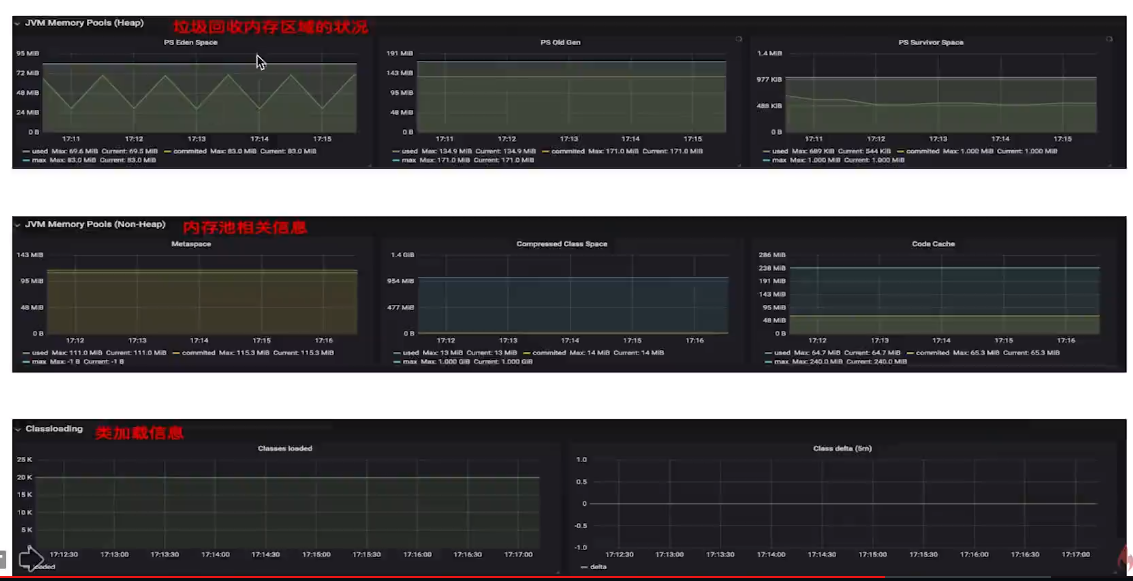Screen dimensions: 1133x581
Task: Click the red video progress bar at bottom
Action: (x=442, y=577)
